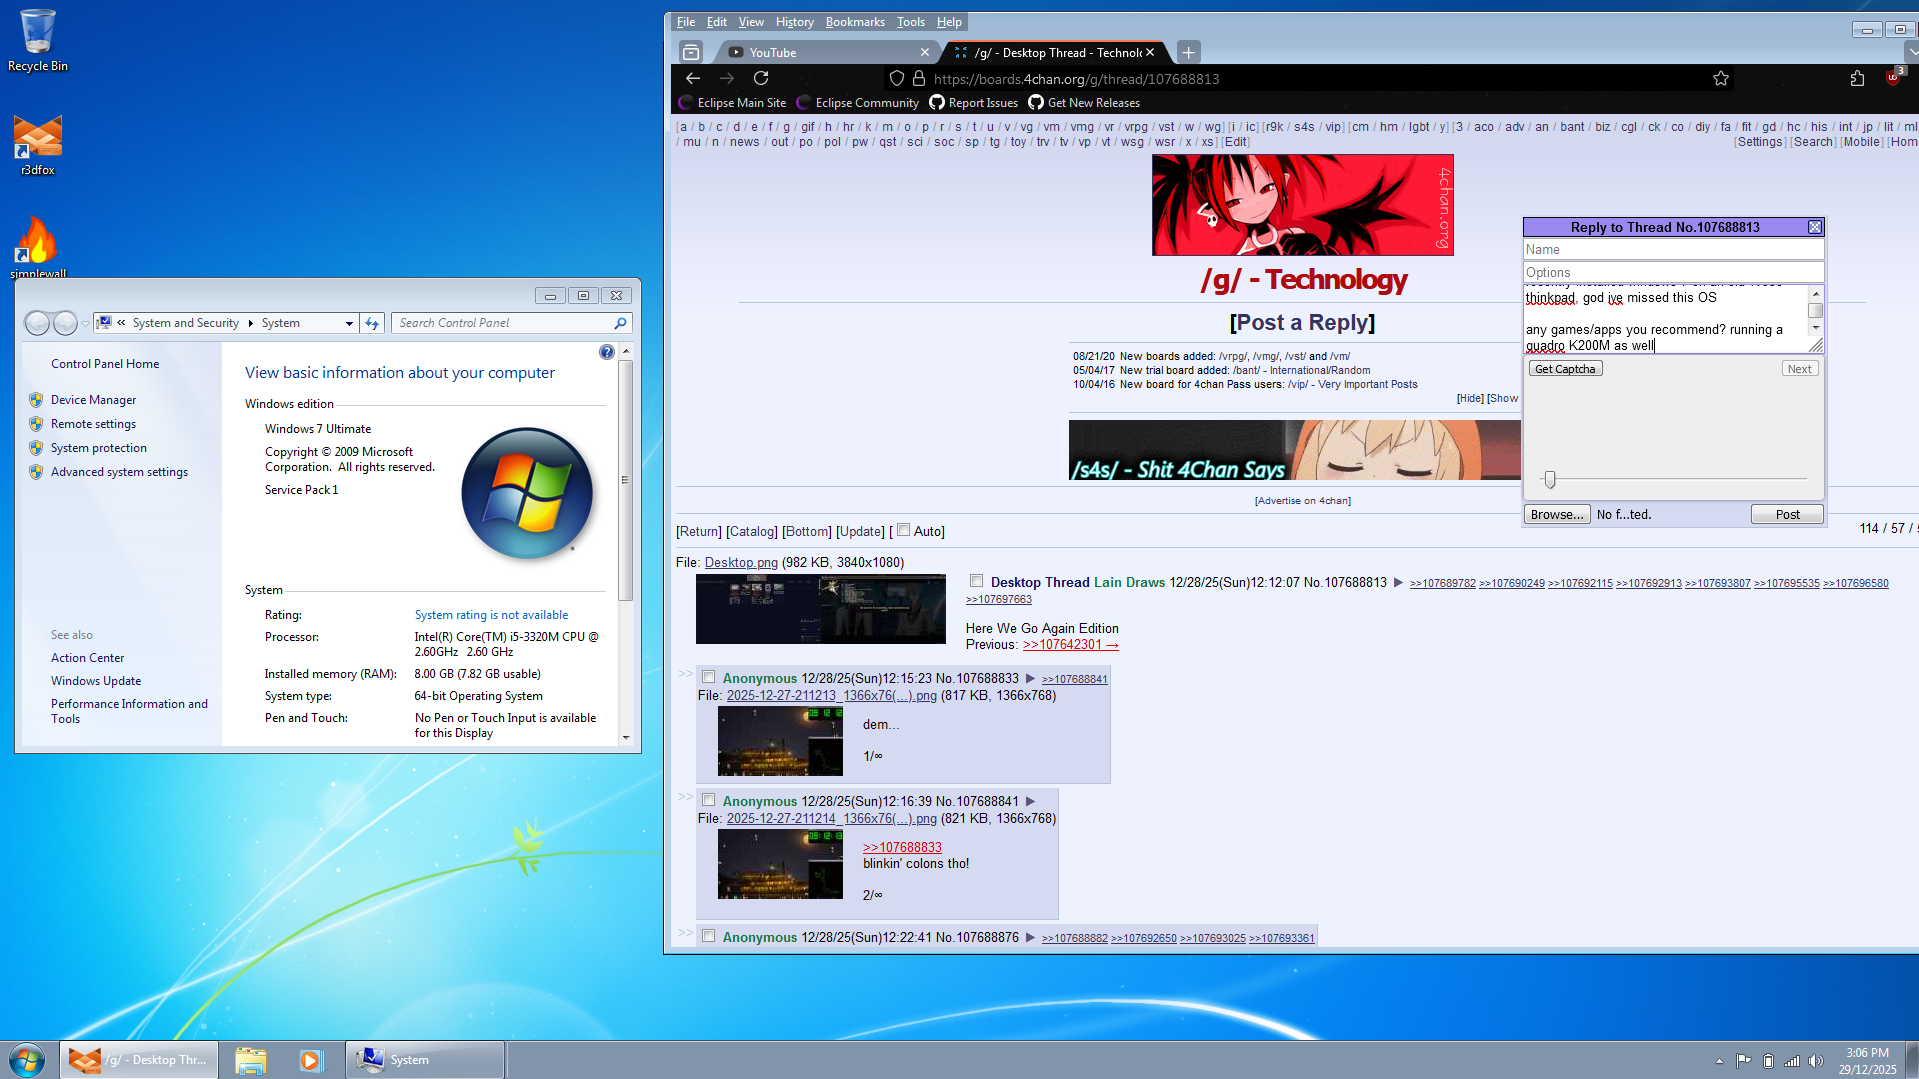Open the Recycle Bin desktop icon
Viewport: 1919px width, 1079px height.
(x=37, y=40)
